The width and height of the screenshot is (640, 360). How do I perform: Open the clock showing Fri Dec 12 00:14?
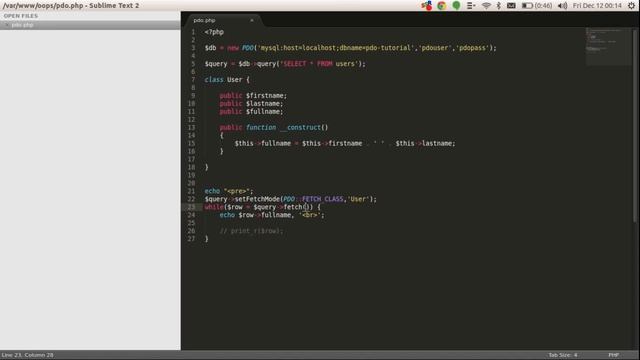597,6
